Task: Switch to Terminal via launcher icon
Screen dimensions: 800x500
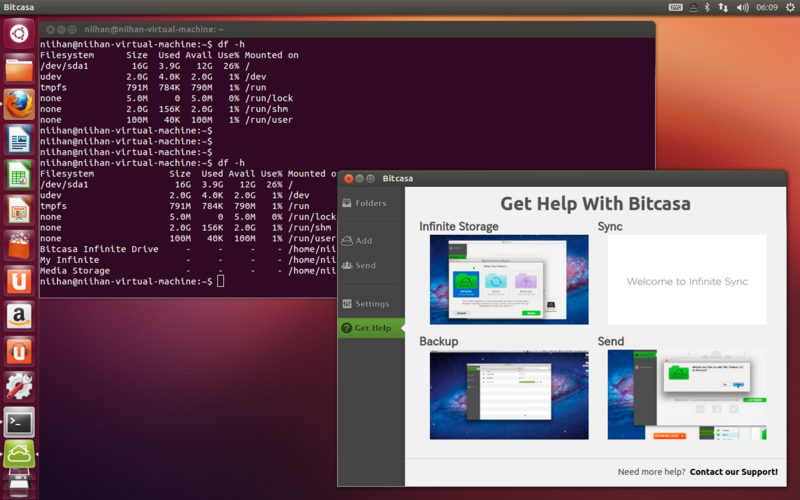Action: [19, 422]
